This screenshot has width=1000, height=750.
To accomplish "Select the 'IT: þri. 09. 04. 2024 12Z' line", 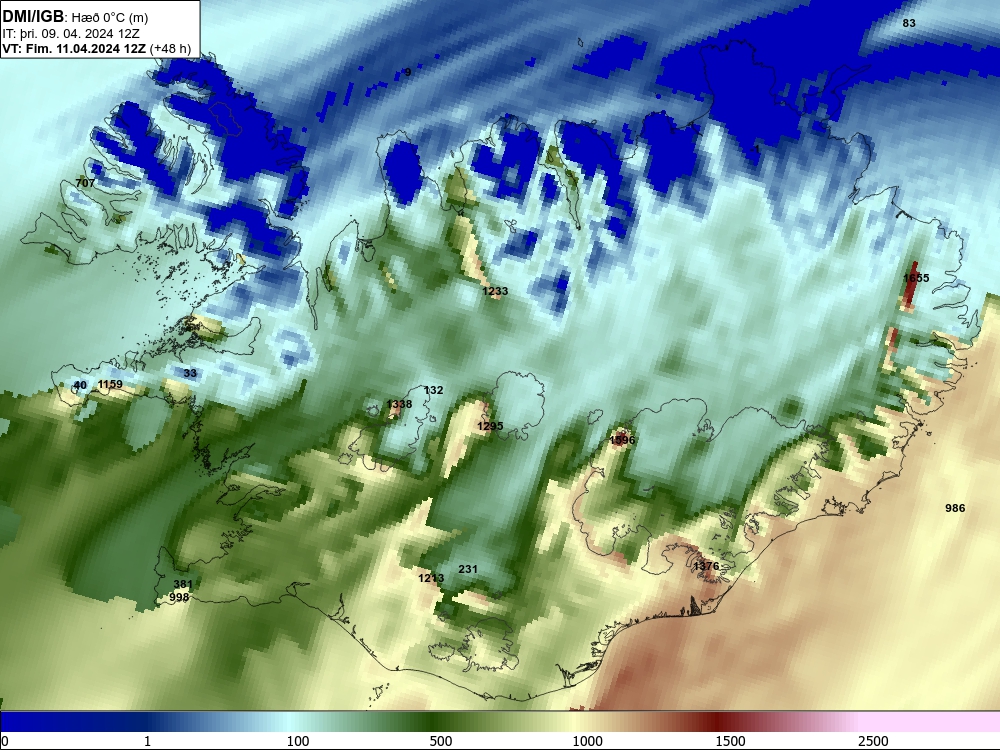I will point(71,34).
